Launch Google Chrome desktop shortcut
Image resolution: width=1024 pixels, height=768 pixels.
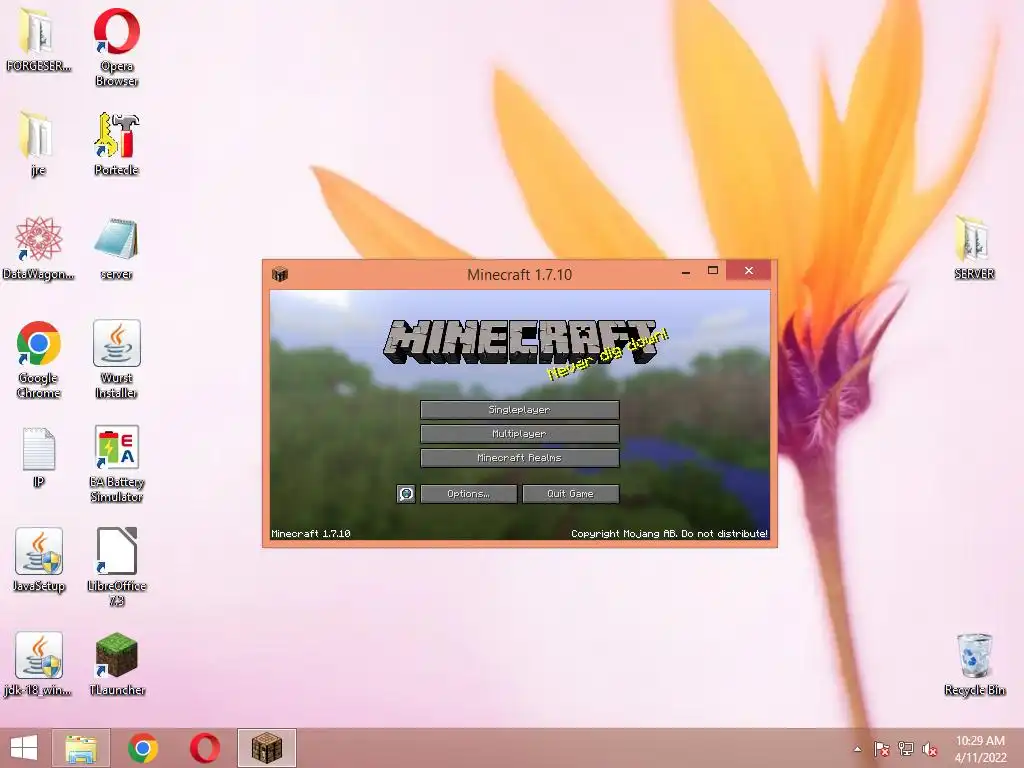(39, 359)
